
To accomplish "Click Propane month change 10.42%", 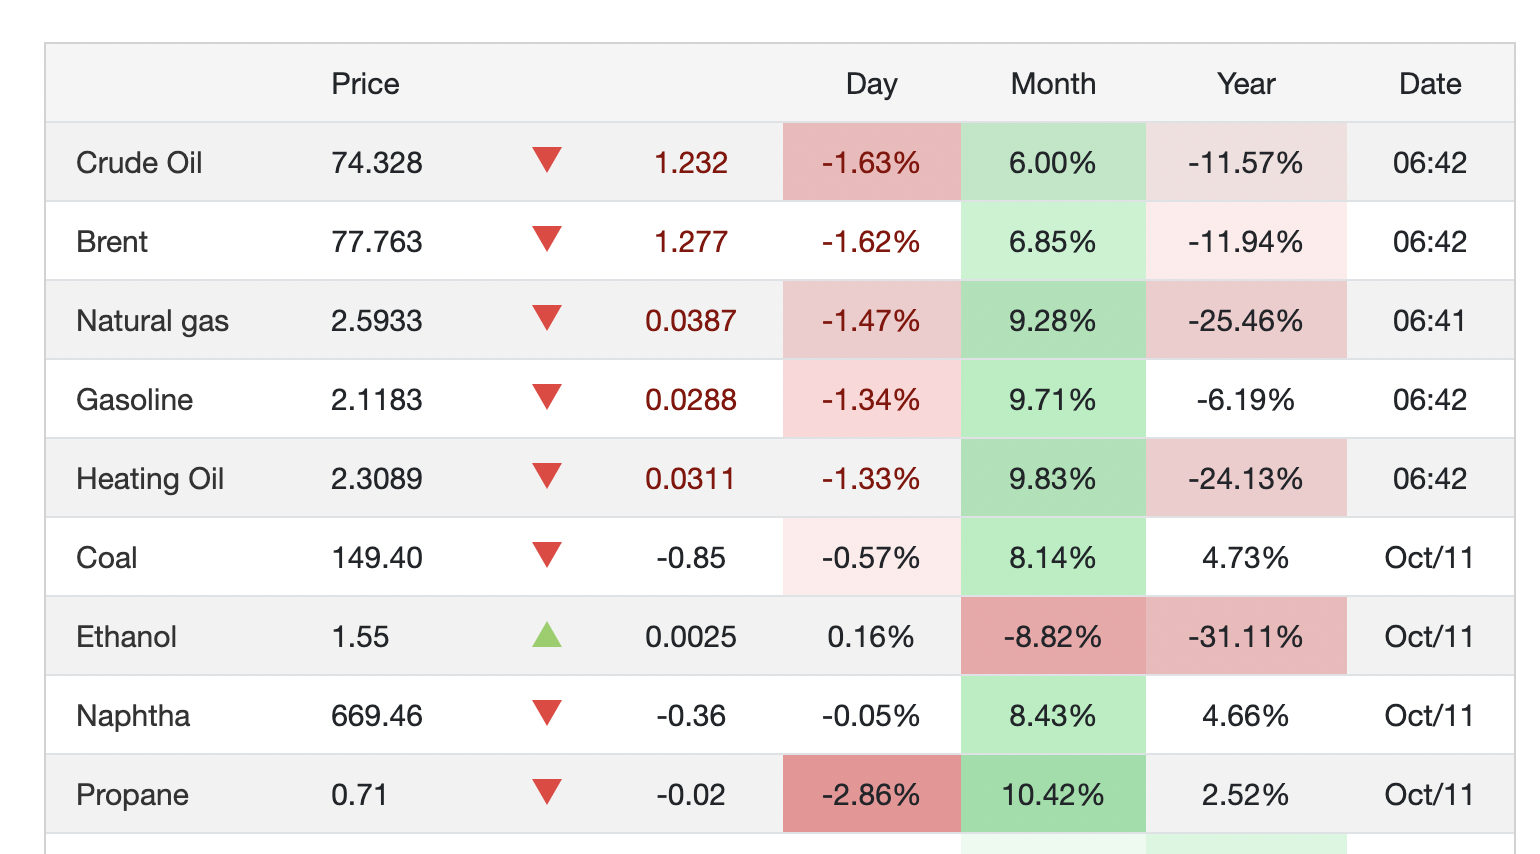I will click(x=1053, y=794).
